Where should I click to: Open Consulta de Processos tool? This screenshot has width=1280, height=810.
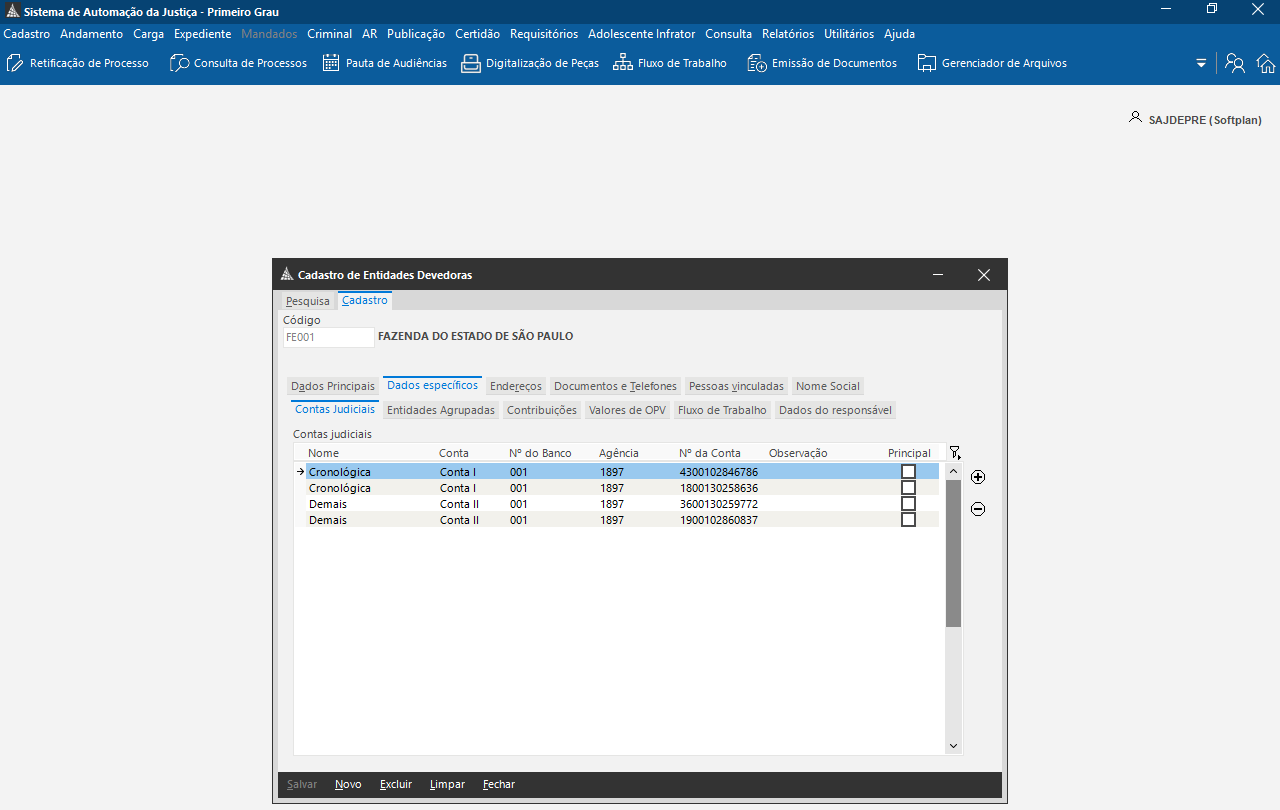pyautogui.click(x=239, y=63)
